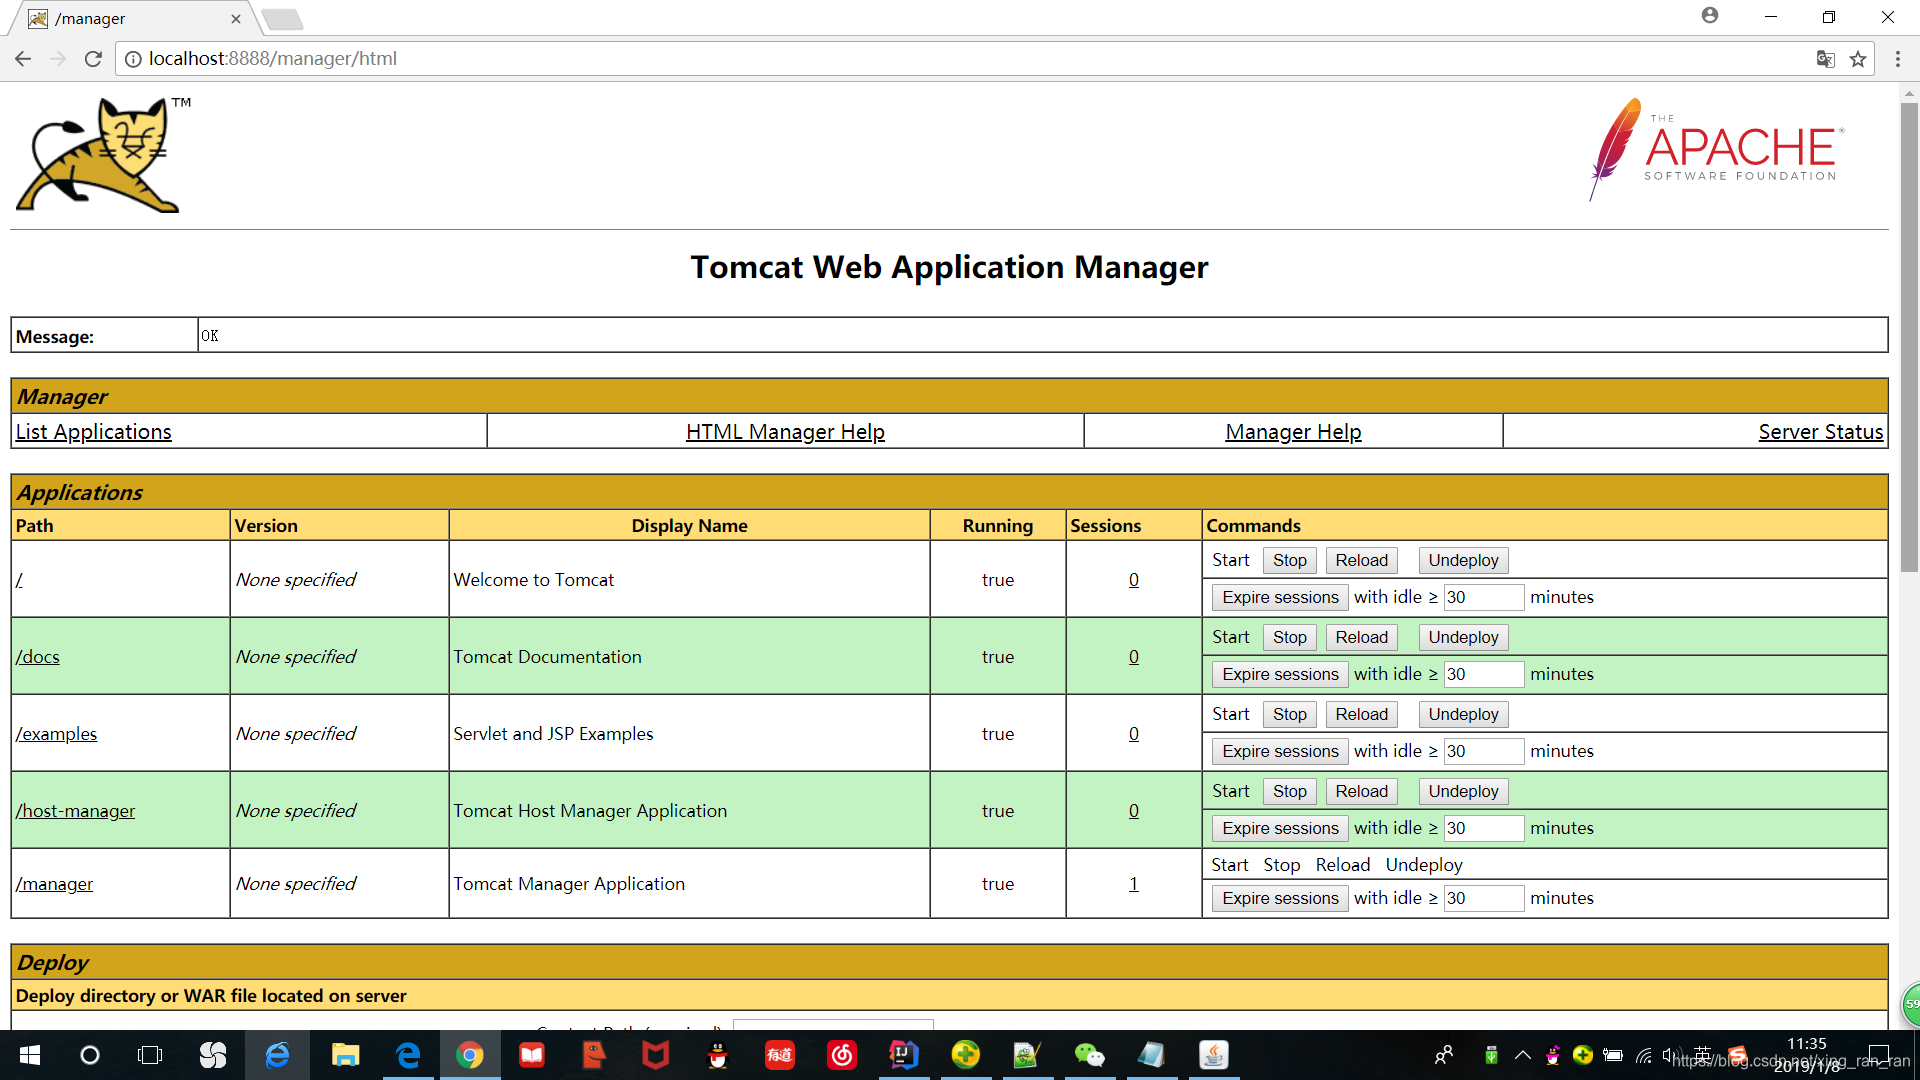Open File Explorer from the taskbar
The height and width of the screenshot is (1080, 1920).
click(345, 1055)
